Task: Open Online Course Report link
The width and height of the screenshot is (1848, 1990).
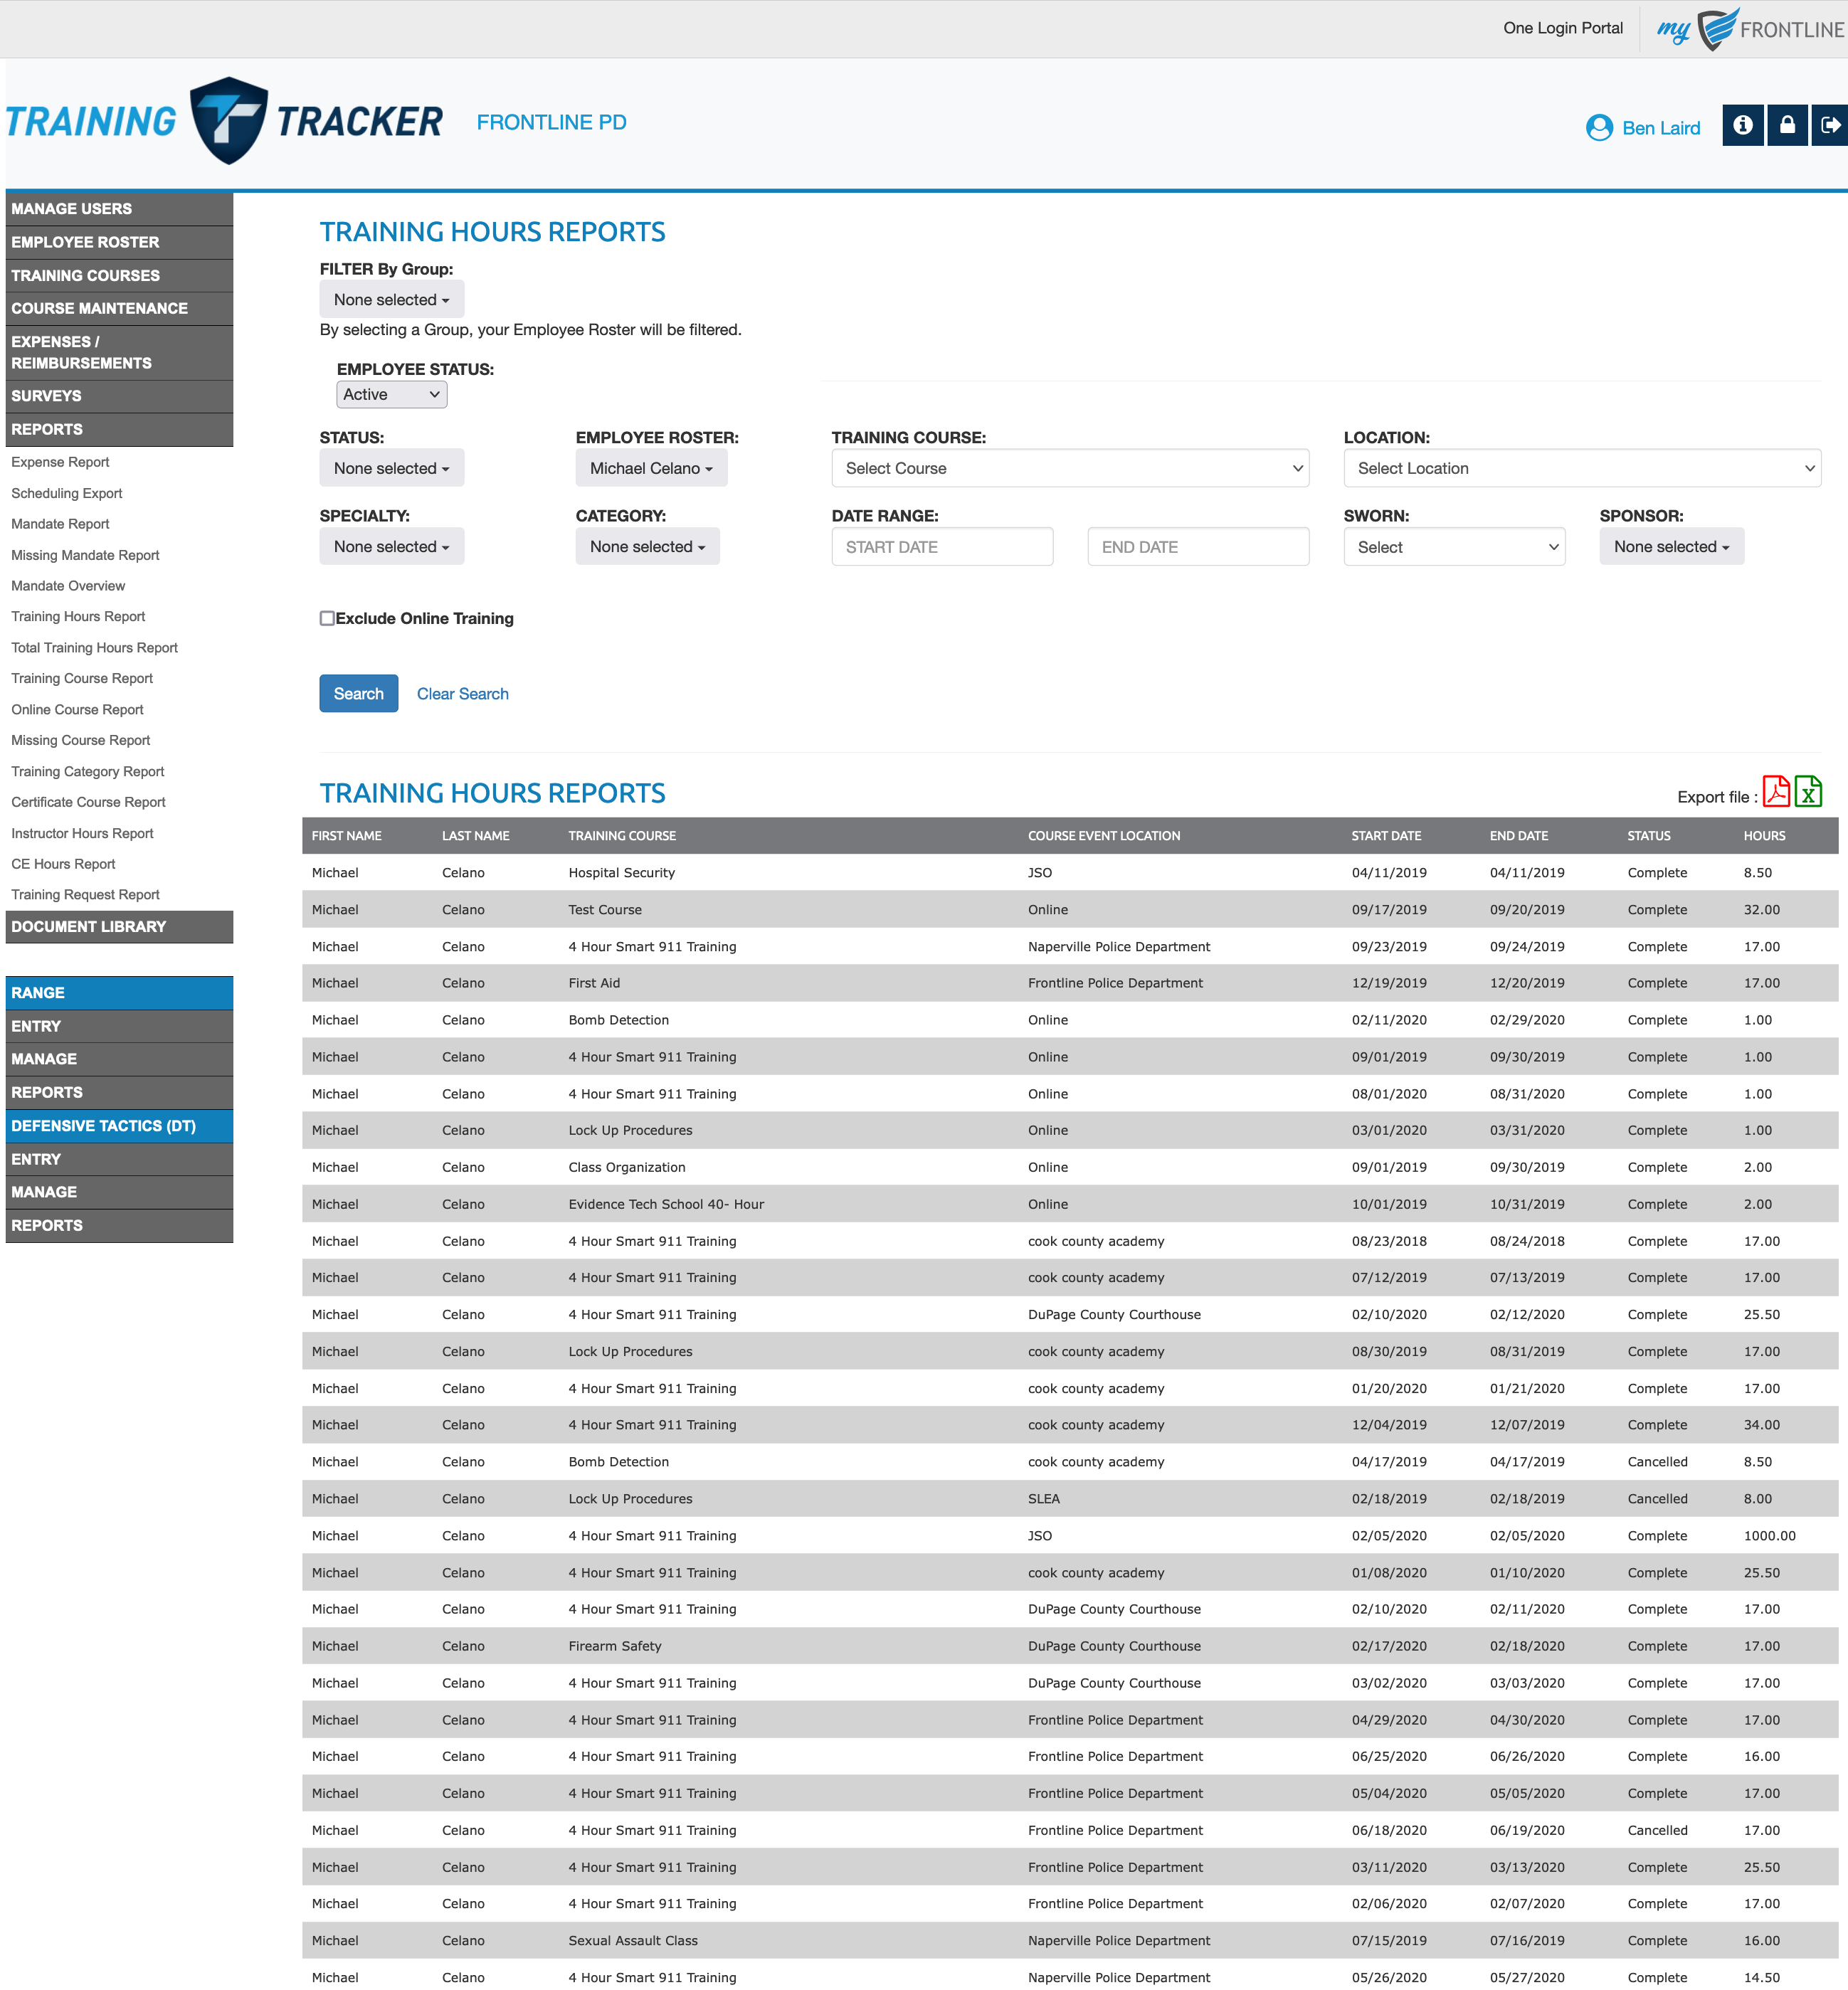Action: click(x=77, y=709)
